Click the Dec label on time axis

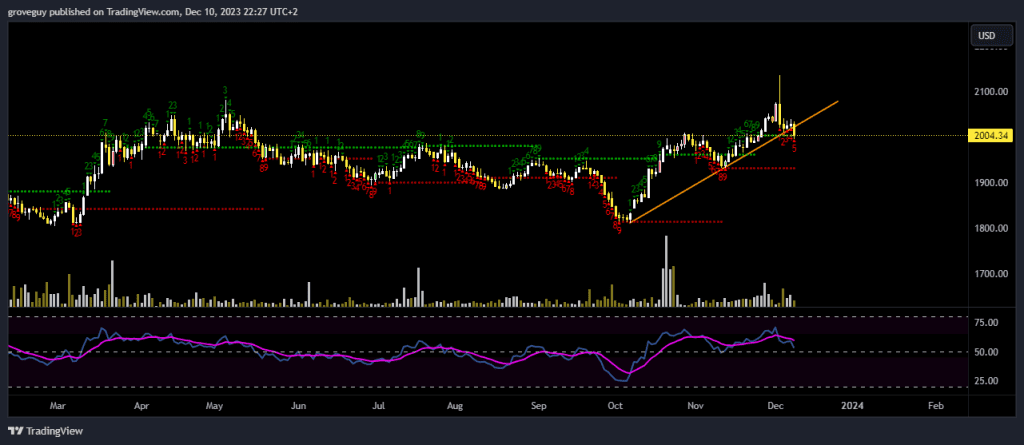[x=775, y=406]
